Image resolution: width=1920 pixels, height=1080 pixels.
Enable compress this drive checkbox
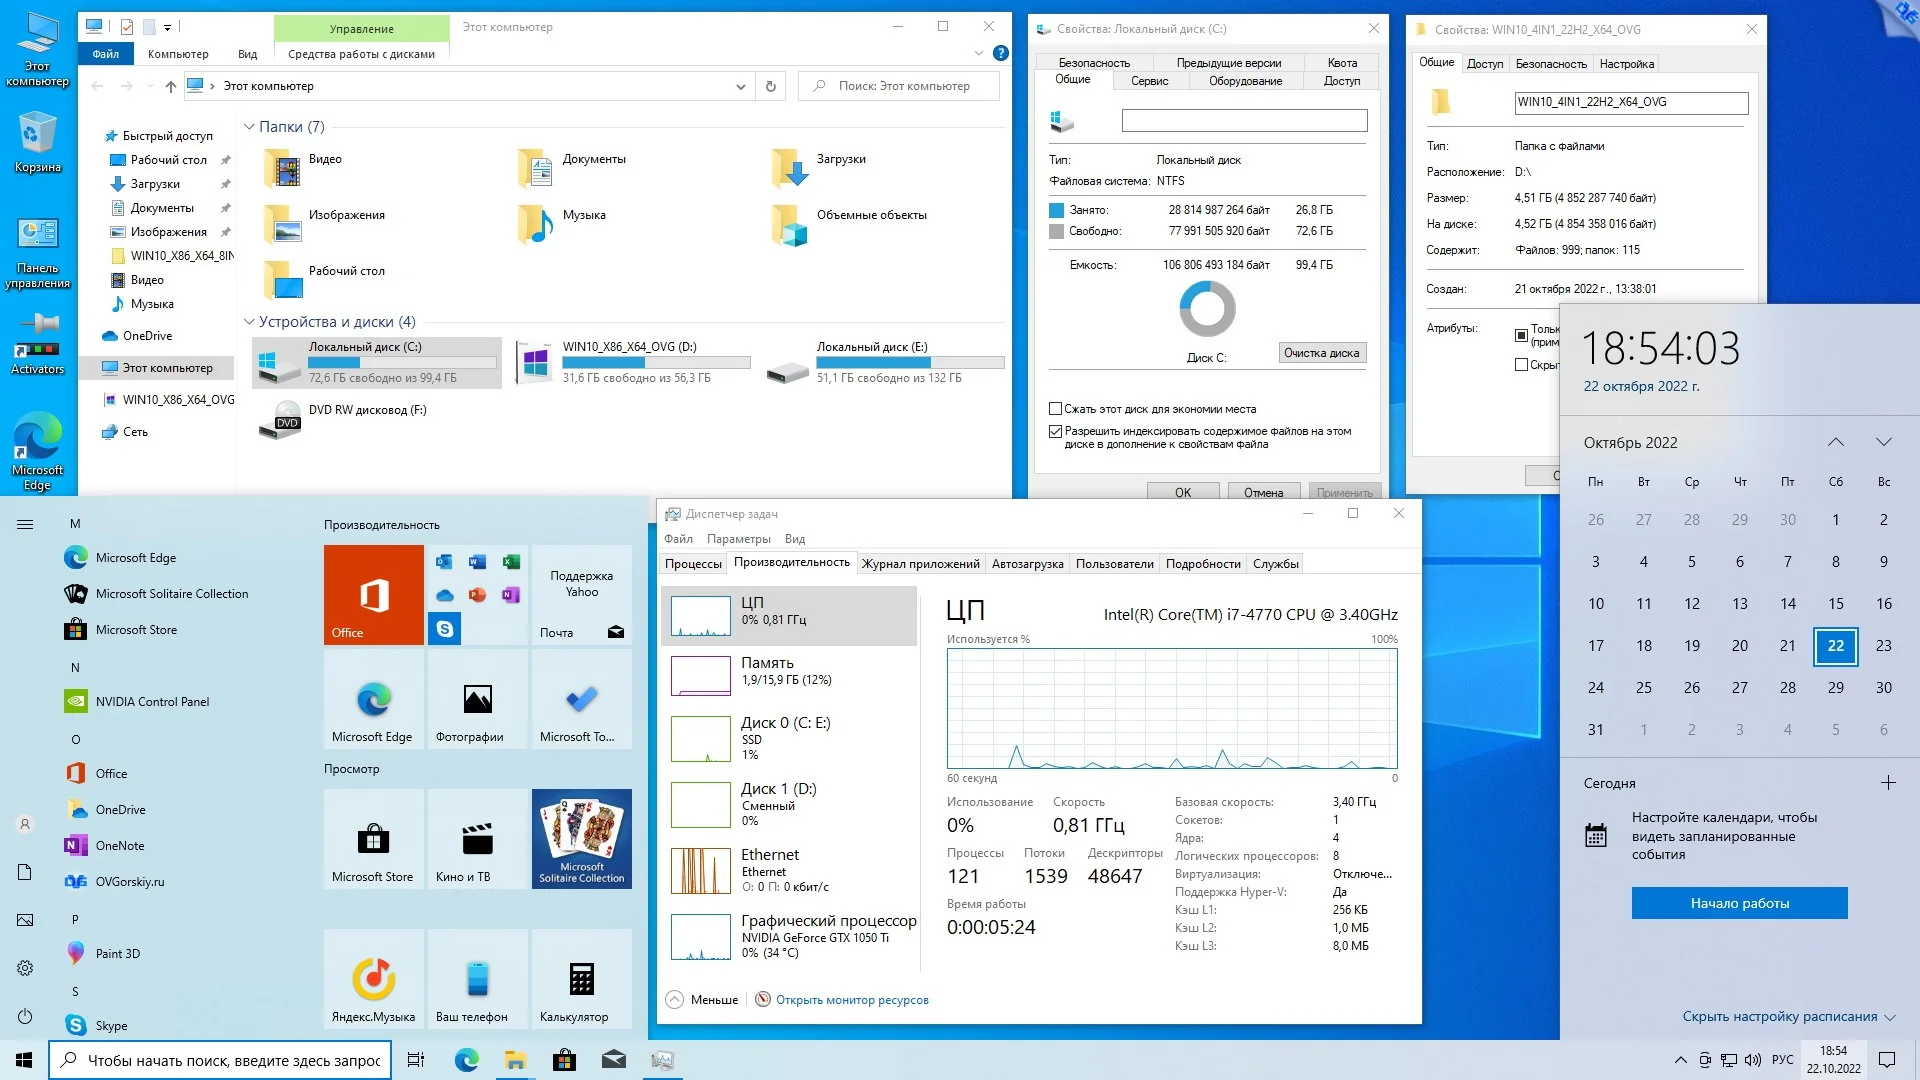[1055, 409]
